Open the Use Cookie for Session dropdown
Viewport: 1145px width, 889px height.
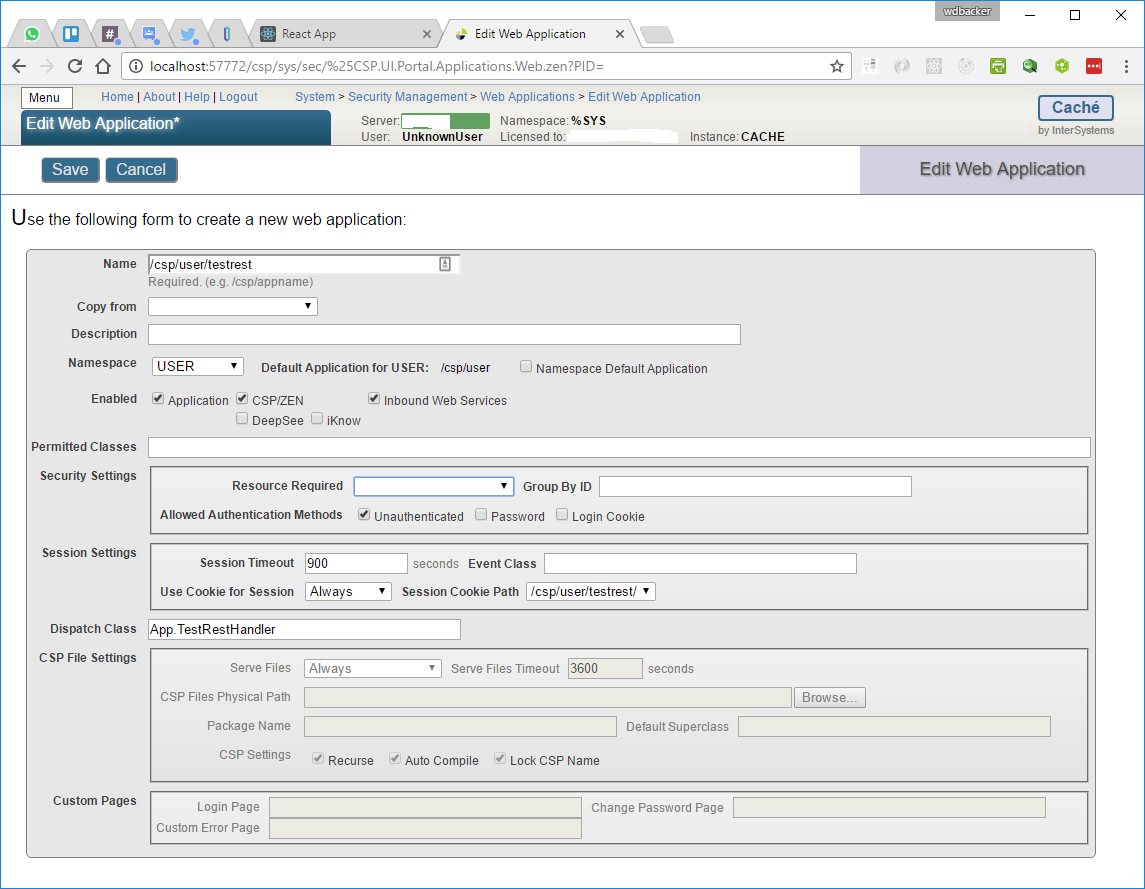pyautogui.click(x=348, y=591)
